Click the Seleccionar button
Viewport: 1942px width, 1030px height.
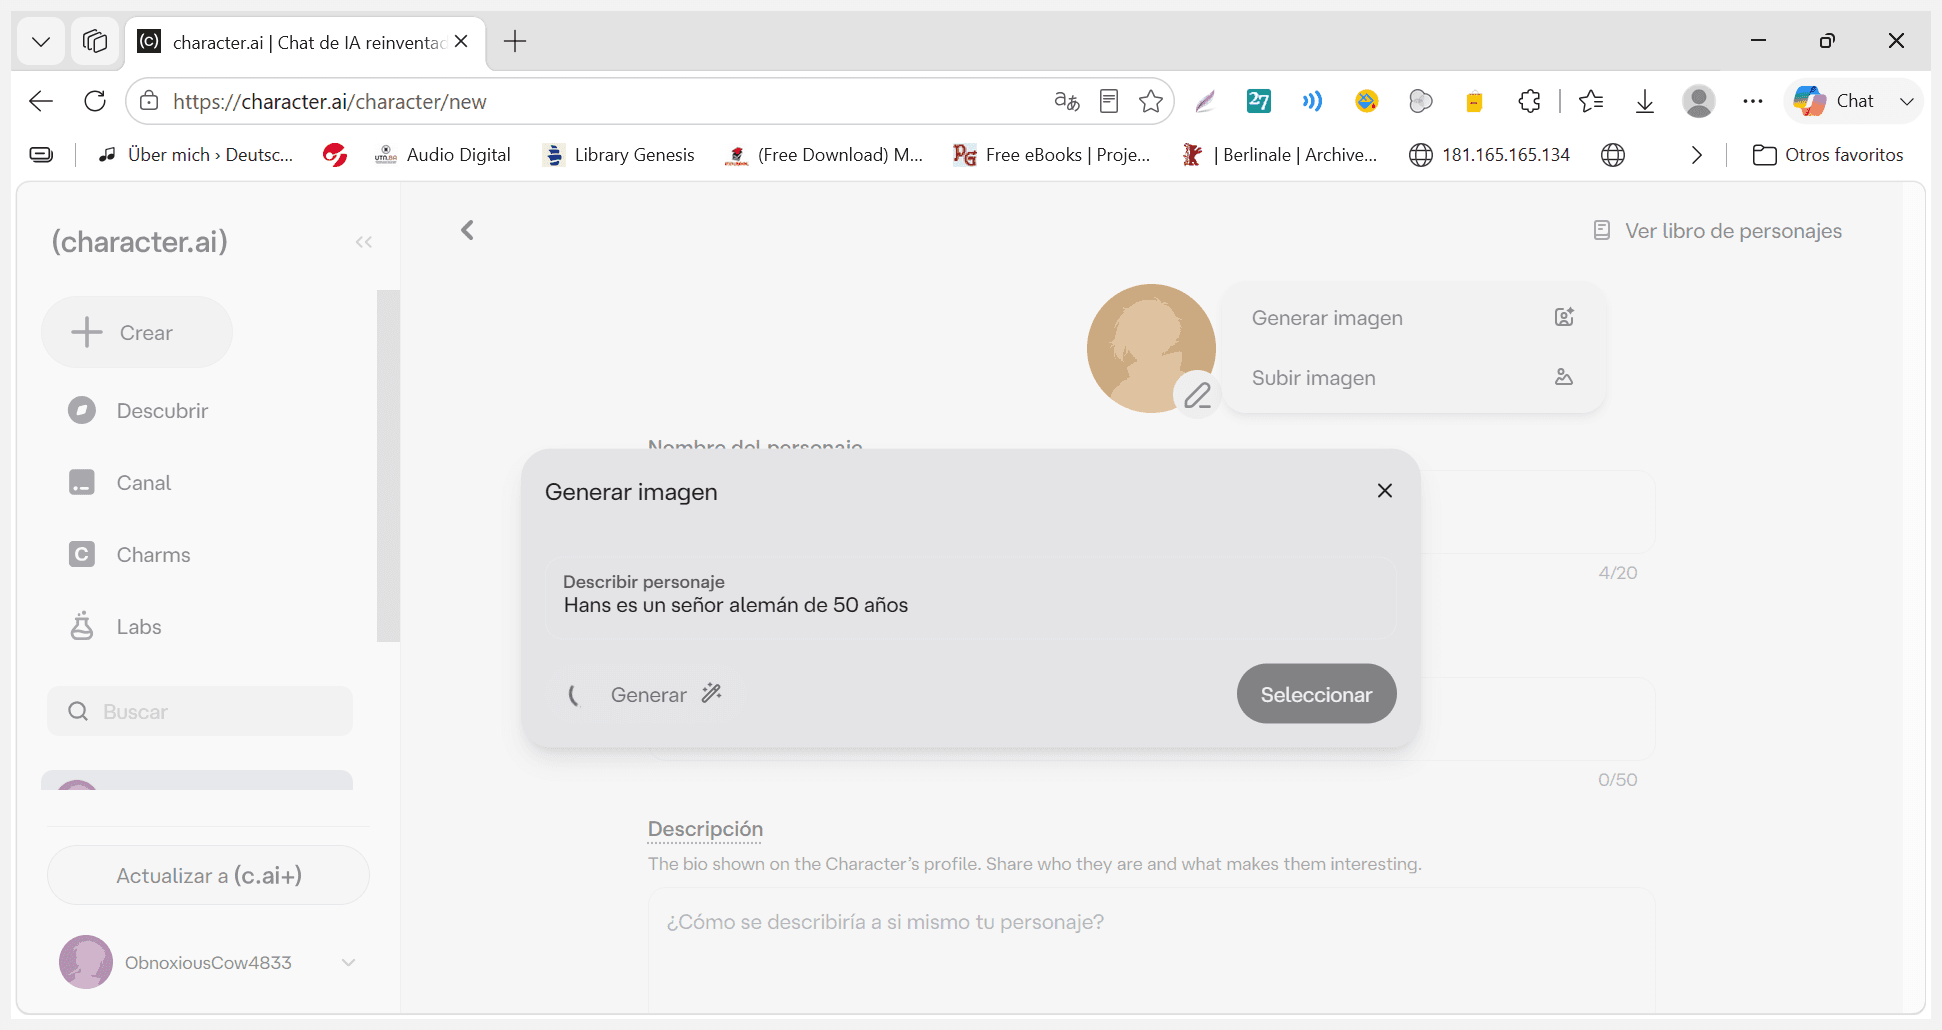[x=1316, y=694]
